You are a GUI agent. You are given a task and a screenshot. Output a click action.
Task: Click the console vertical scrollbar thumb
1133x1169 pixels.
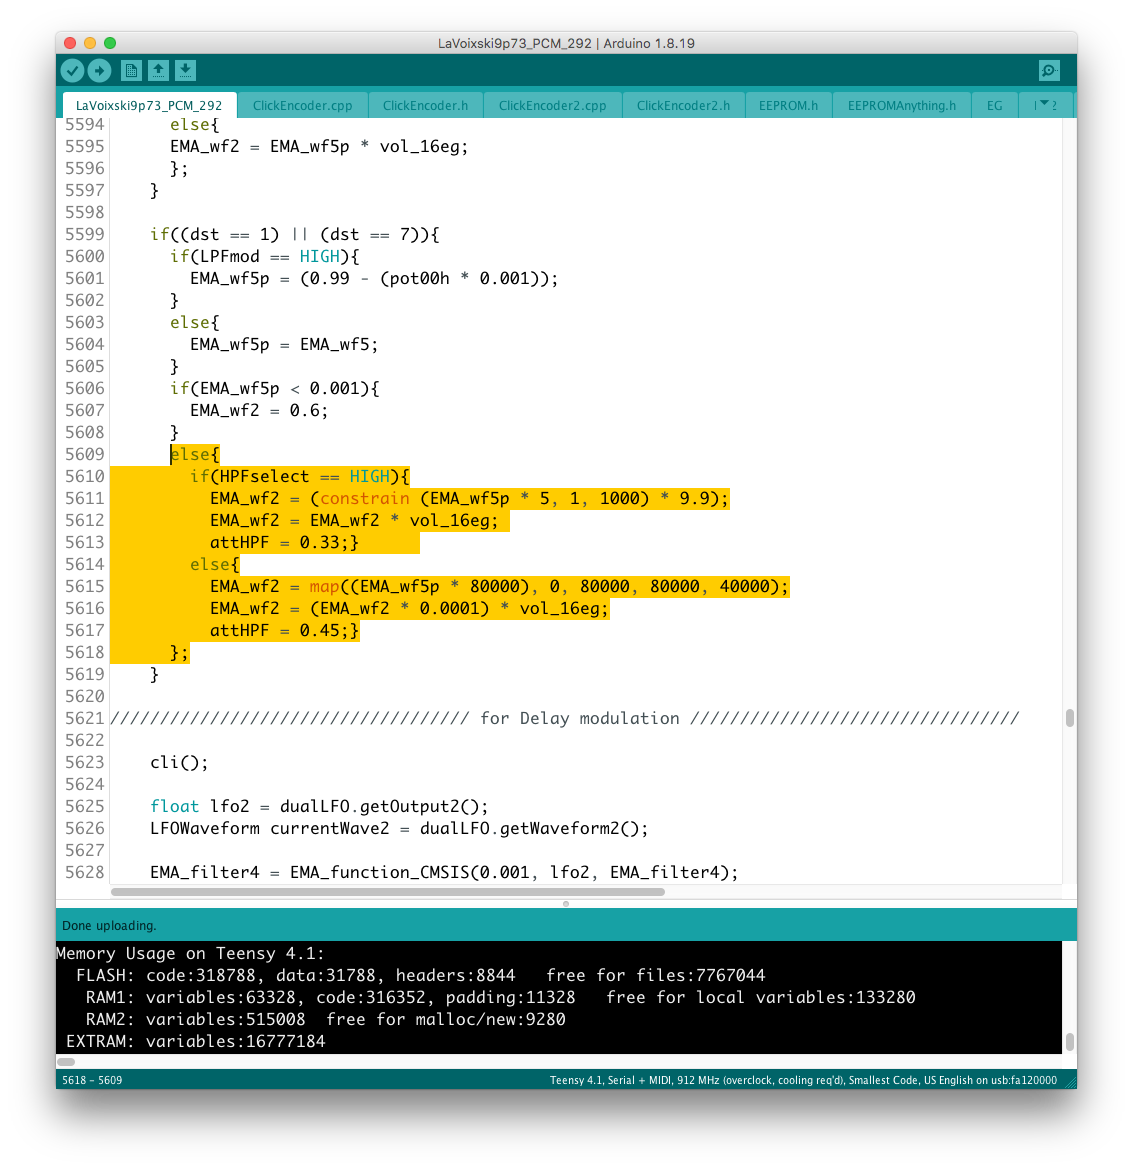point(1069,1041)
